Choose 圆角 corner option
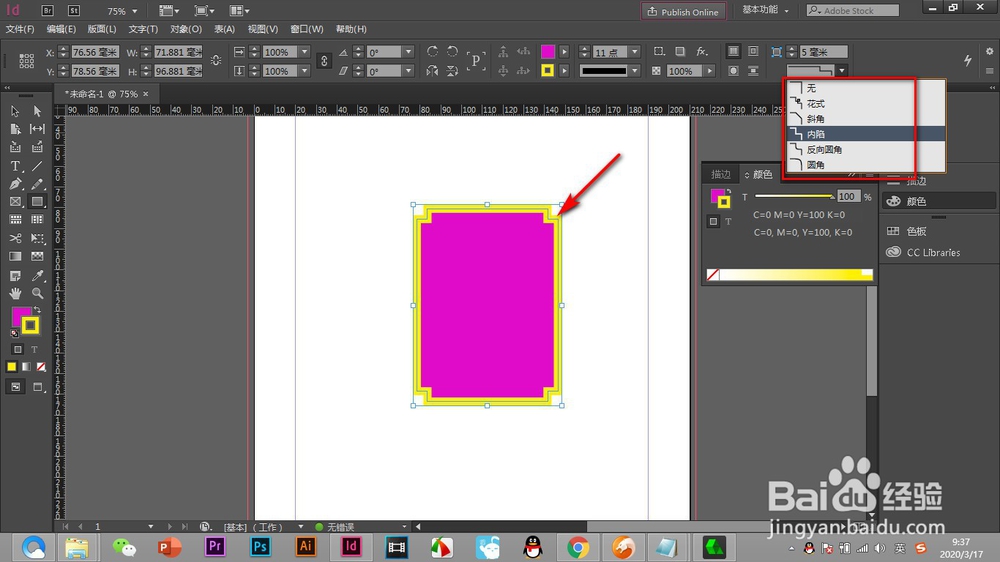This screenshot has height=562, width=1000. click(x=866, y=165)
